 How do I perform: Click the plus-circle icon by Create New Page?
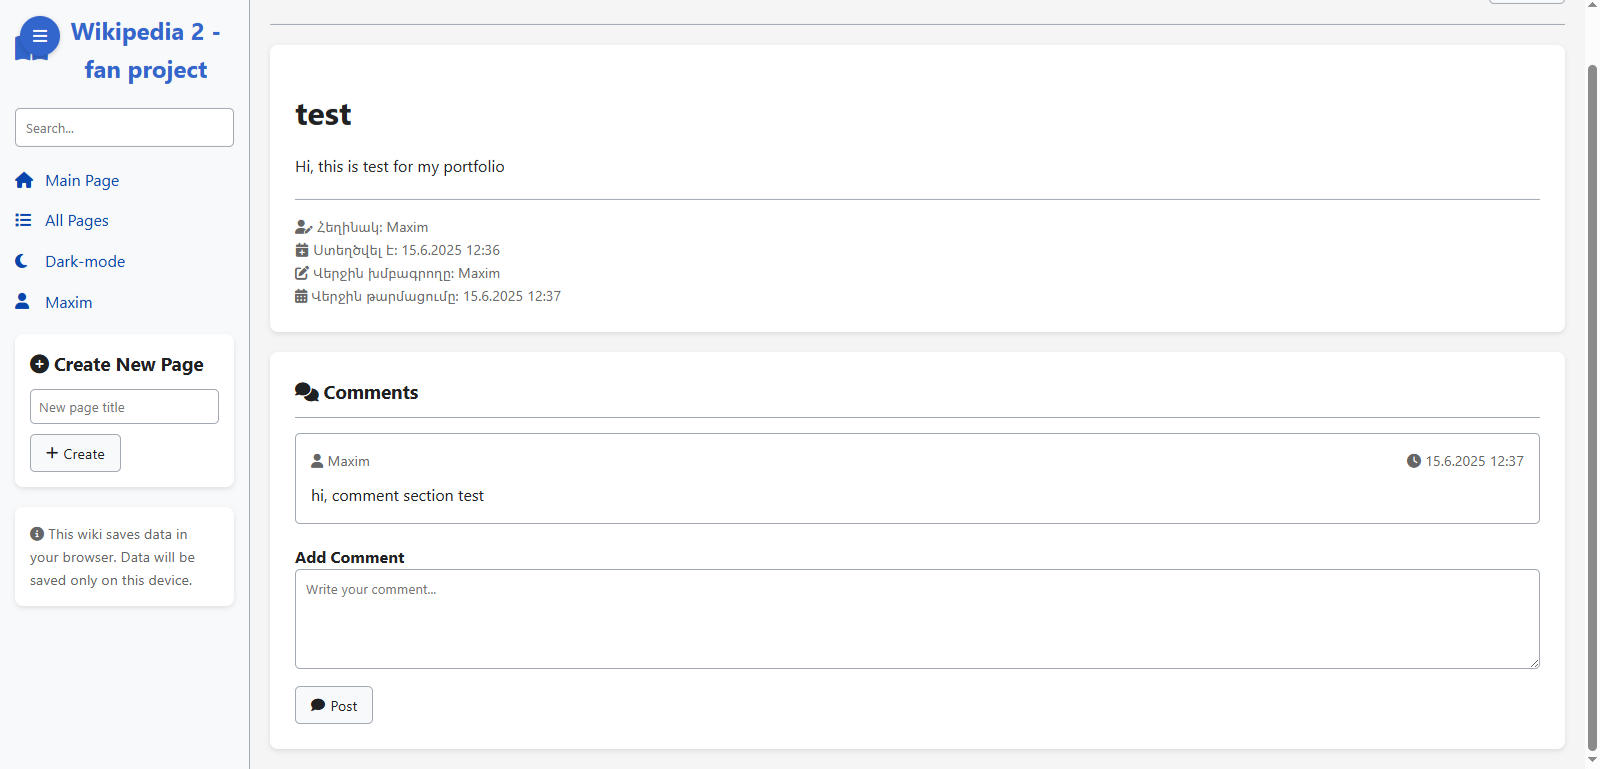click(x=39, y=364)
